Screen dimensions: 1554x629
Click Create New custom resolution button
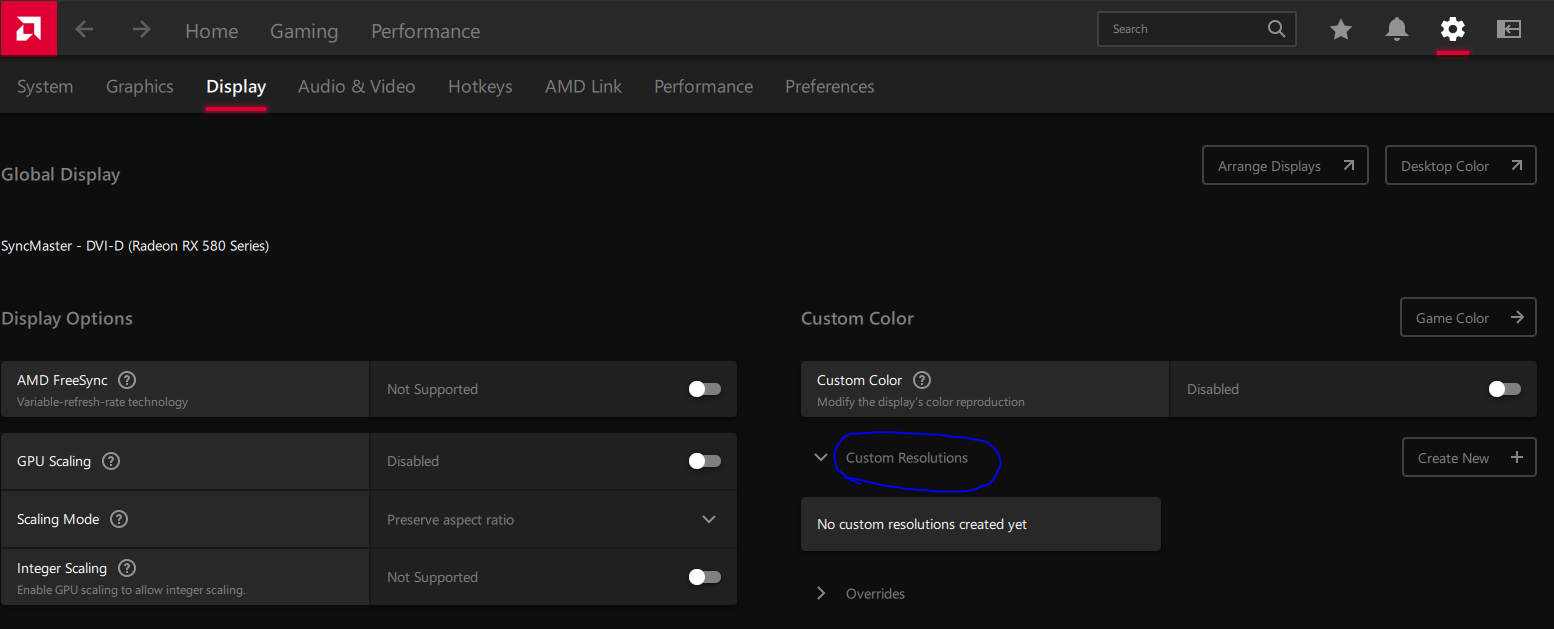pos(1468,458)
